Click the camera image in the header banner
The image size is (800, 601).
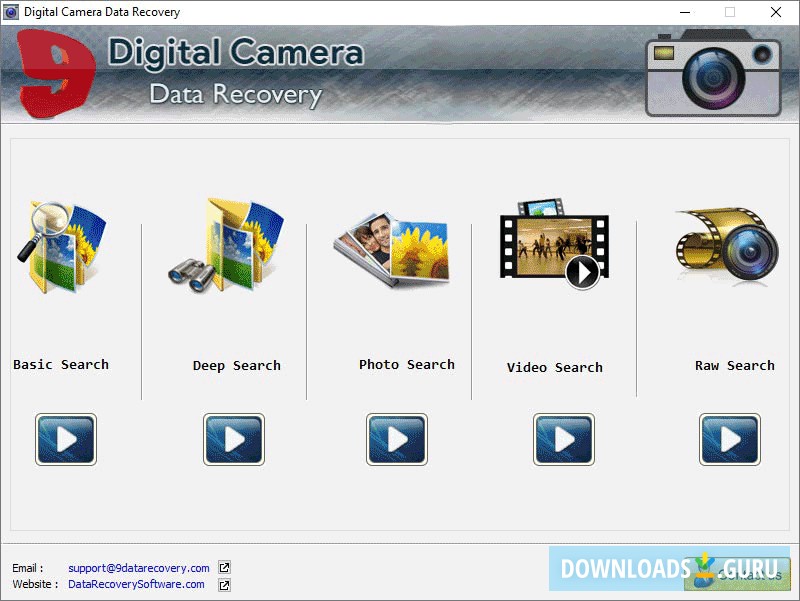[713, 72]
